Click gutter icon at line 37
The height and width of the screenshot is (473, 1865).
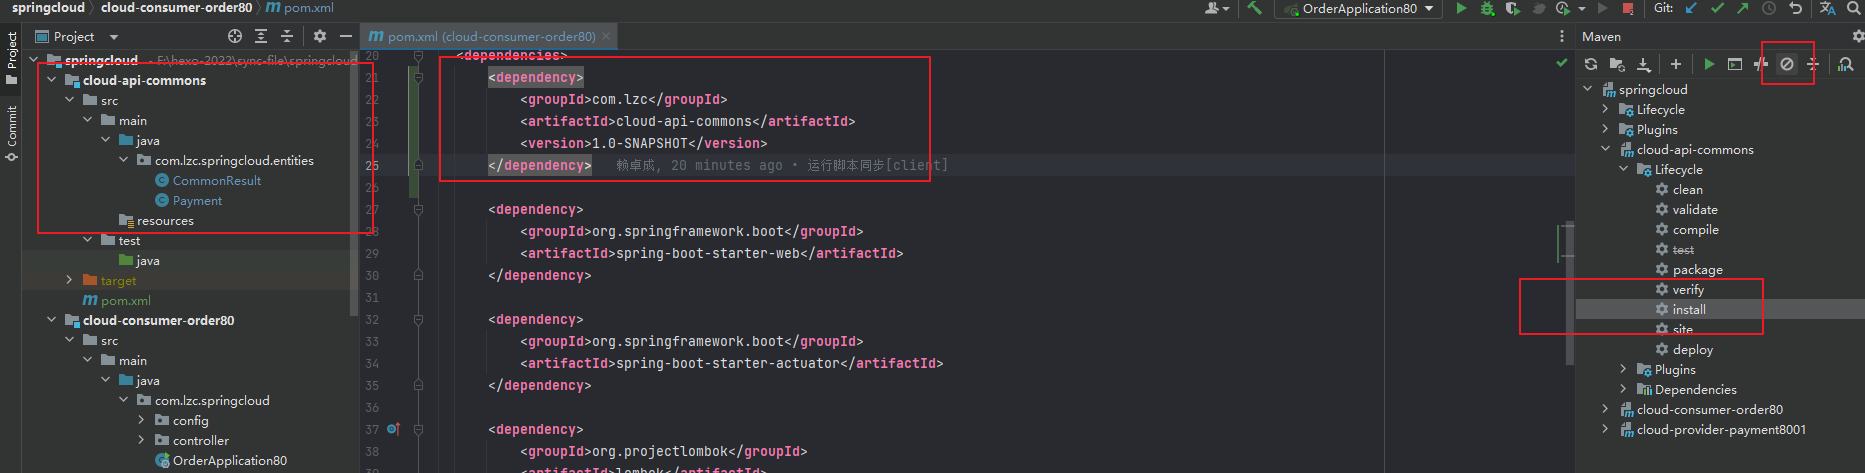pyautogui.click(x=393, y=429)
